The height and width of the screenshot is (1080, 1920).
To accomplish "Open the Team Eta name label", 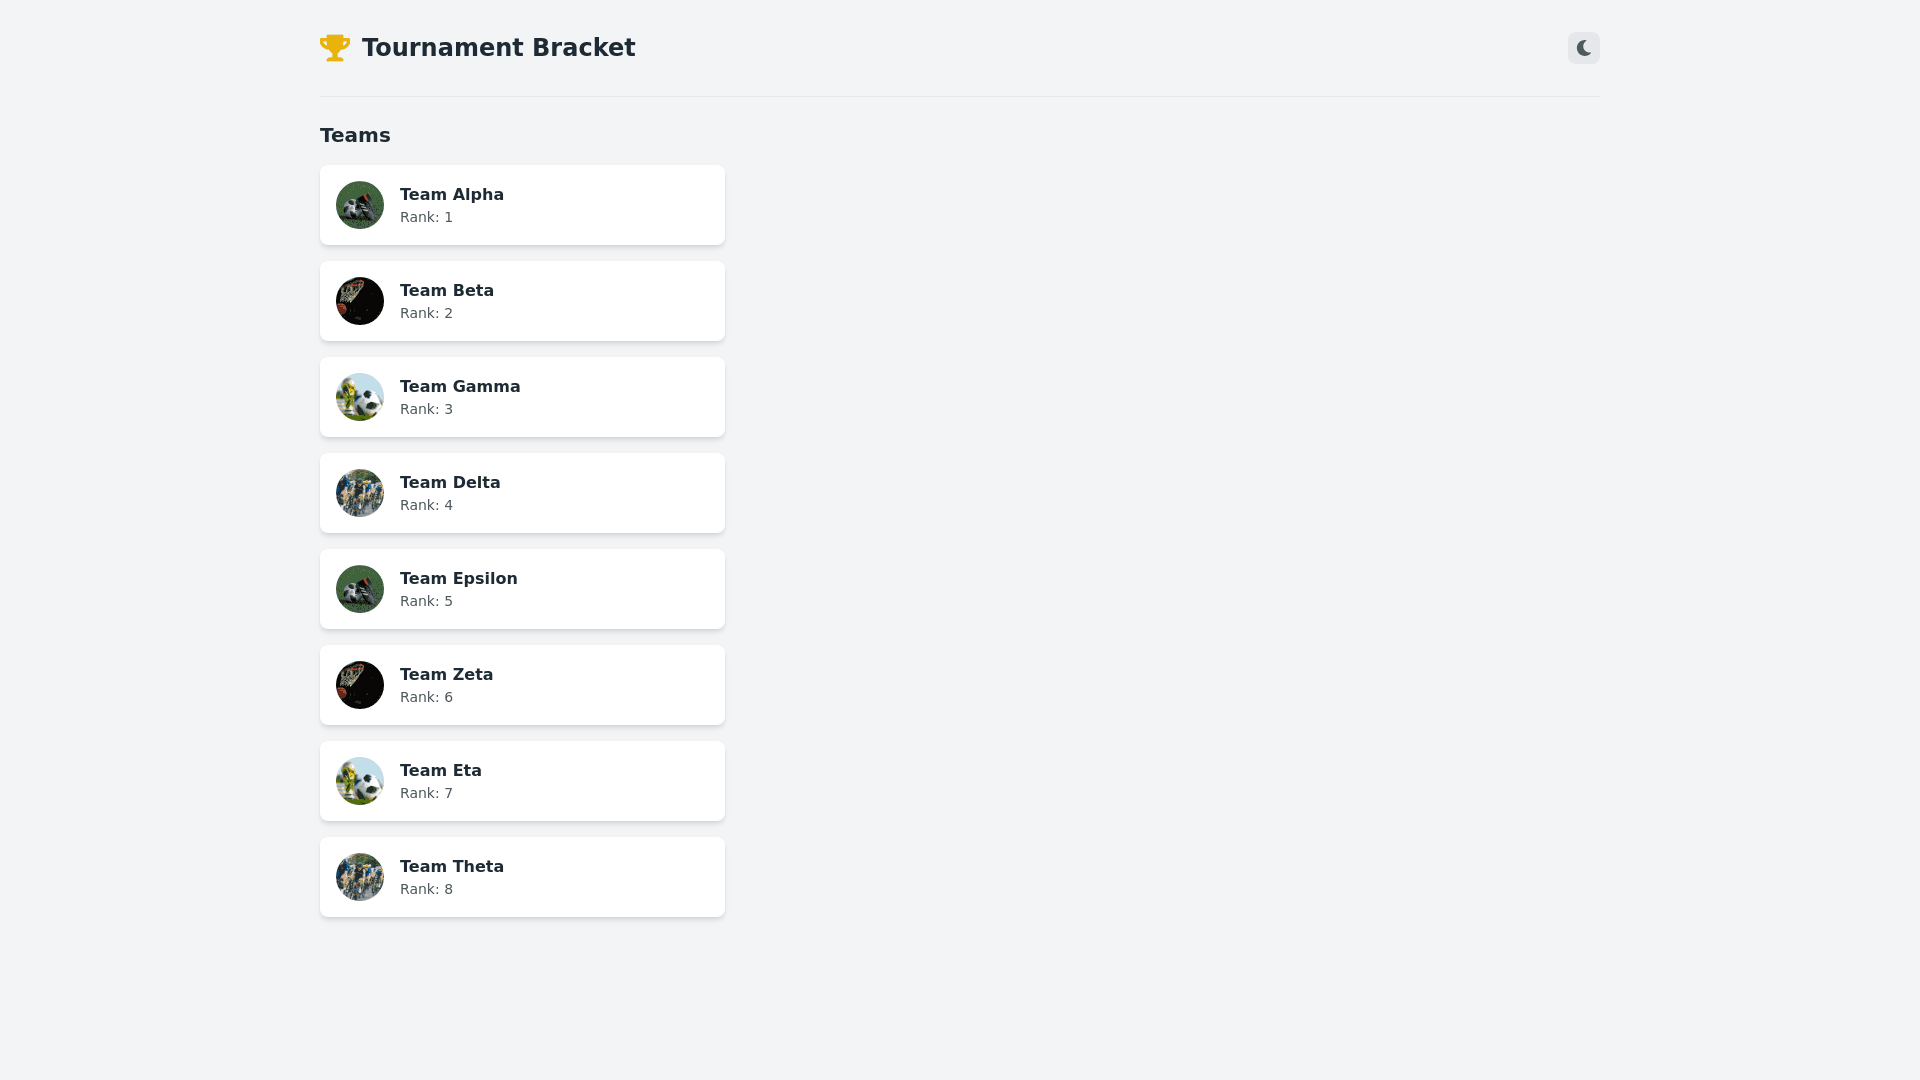I will click(441, 771).
